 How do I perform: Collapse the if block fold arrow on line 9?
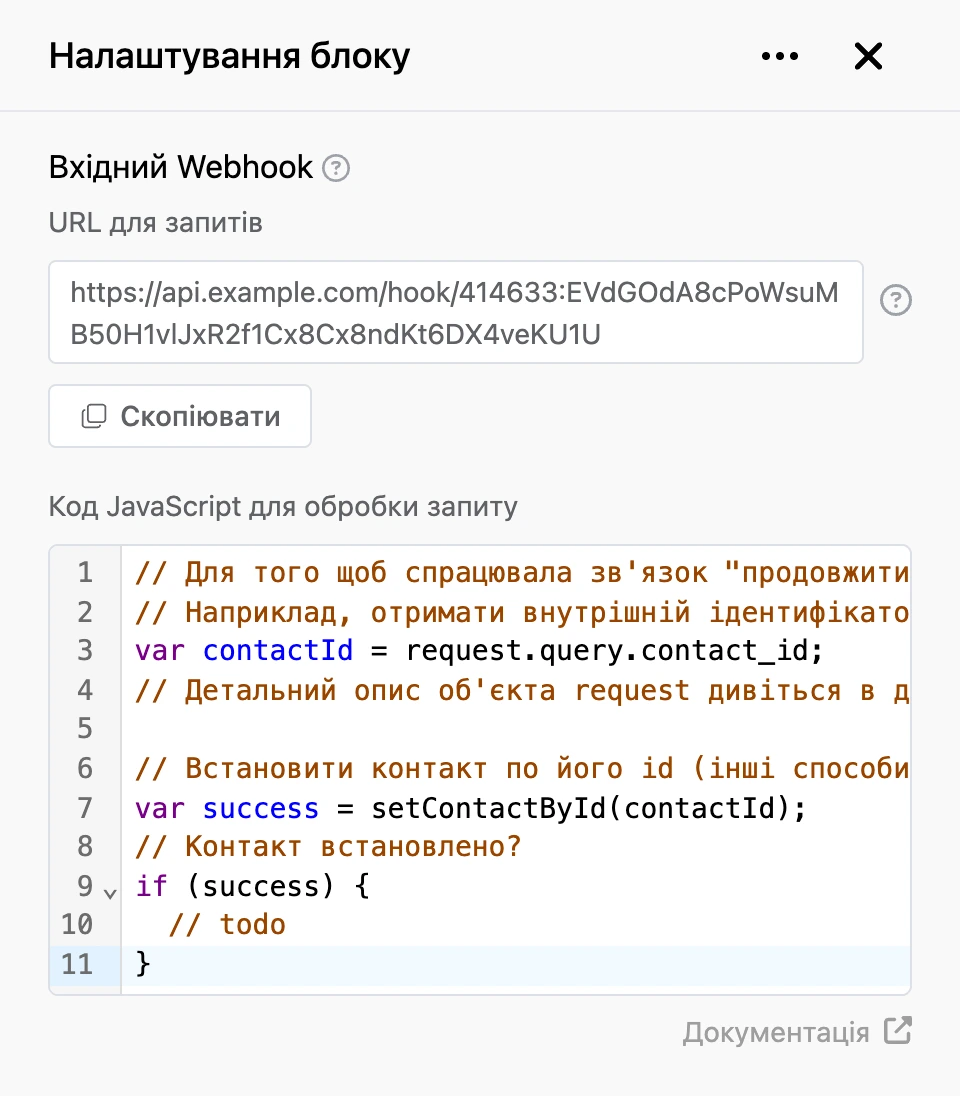110,893
